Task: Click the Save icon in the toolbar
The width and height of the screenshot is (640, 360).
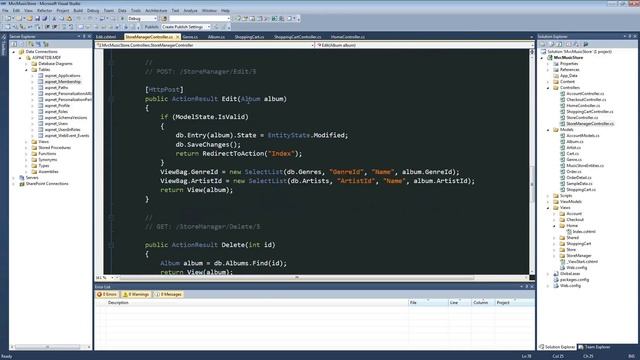Action: point(37,18)
